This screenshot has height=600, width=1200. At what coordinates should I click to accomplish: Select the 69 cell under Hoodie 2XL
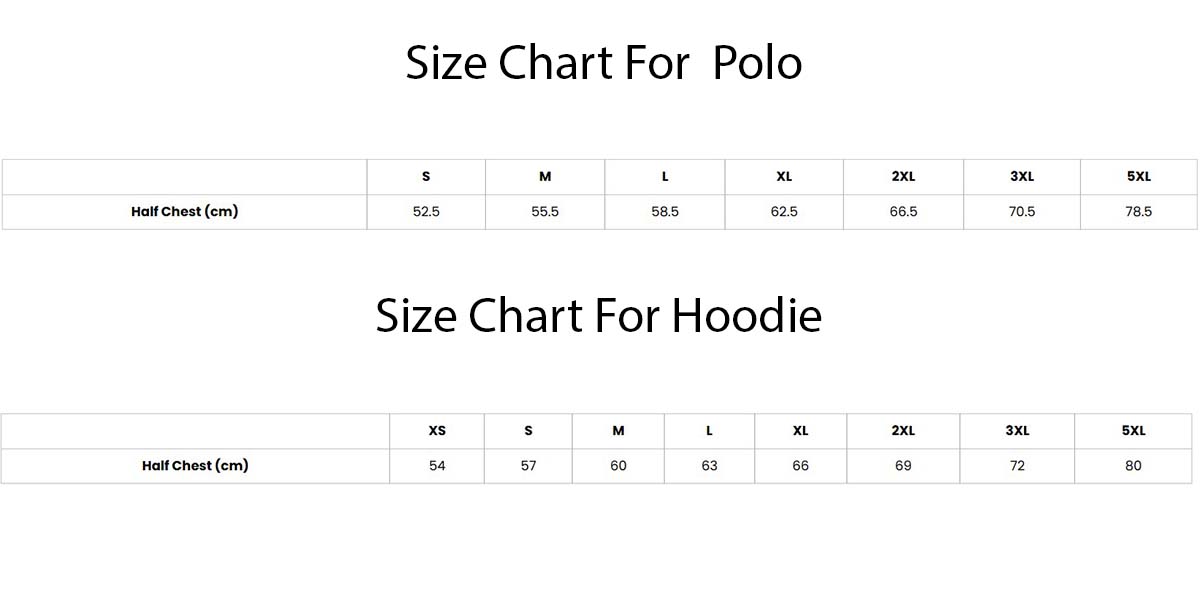(903, 466)
